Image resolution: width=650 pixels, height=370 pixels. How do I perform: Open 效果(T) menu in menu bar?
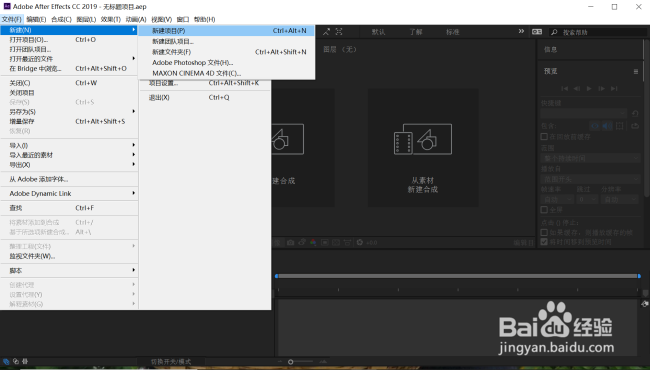pos(111,19)
